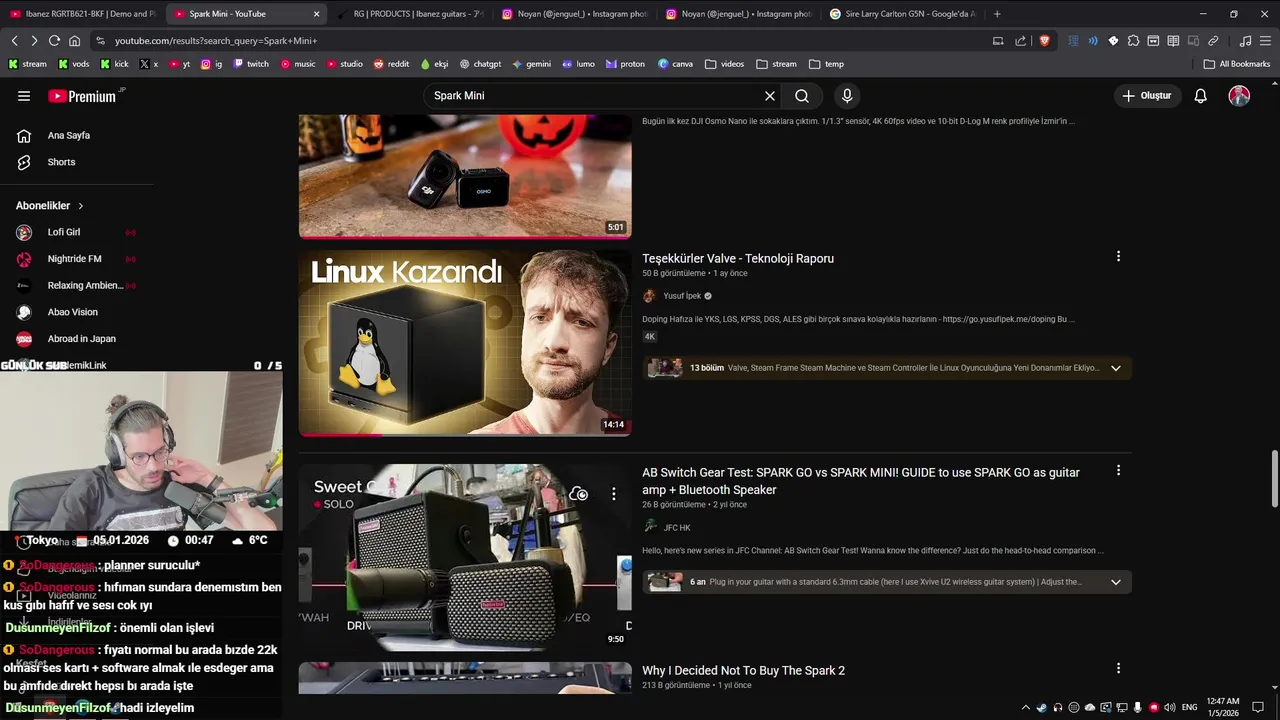Open more options for AB Switch Gear Test video
This screenshot has width=1280, height=720.
[1118, 470]
